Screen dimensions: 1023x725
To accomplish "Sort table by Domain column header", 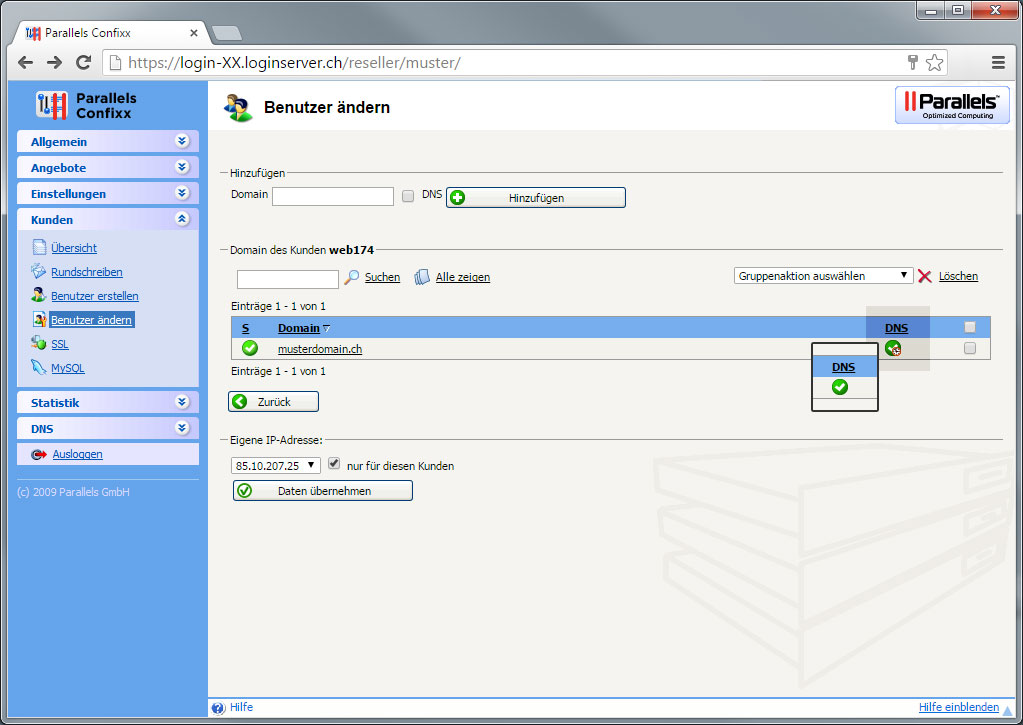I will pyautogui.click(x=299, y=328).
